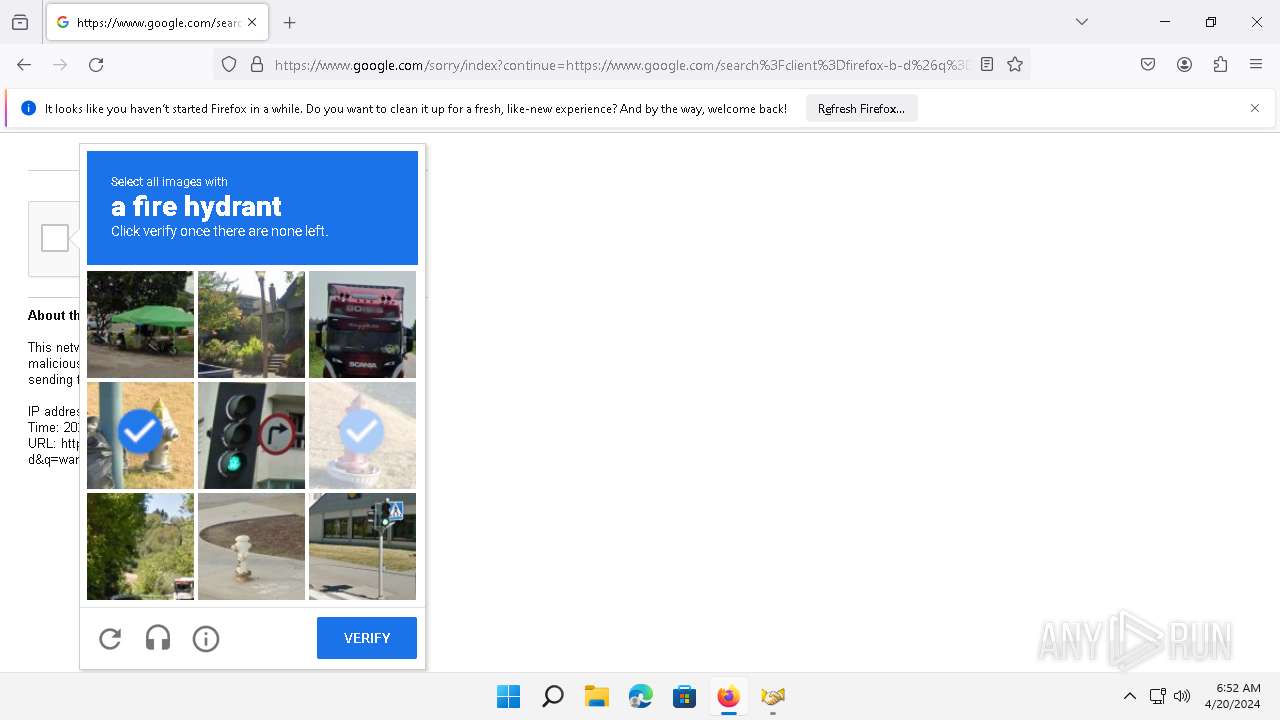
Task: Tick the I'm not a robot checkbox
Action: (x=55, y=238)
